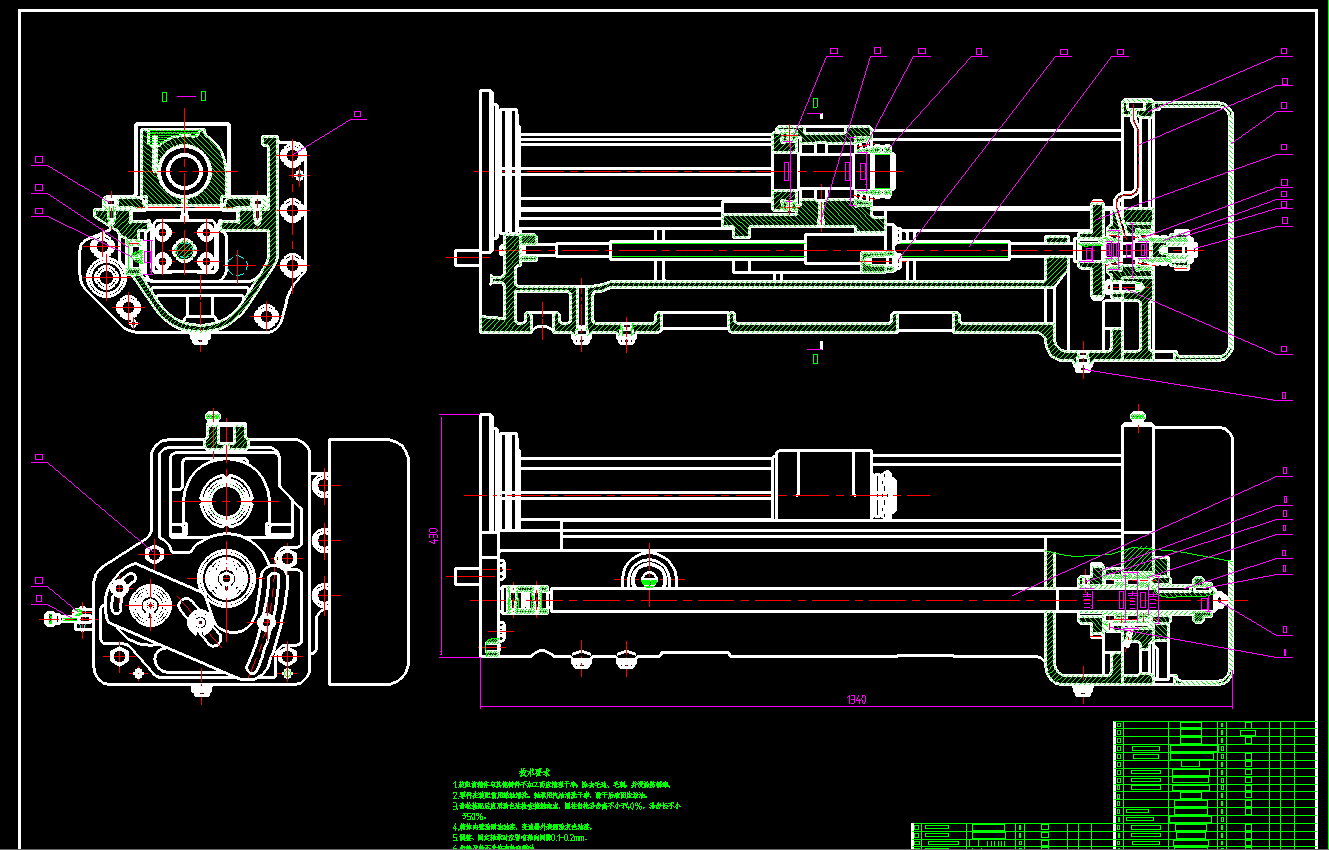Select the rounded cover box beside the end view
1329x850 pixels.
pos(368,561)
